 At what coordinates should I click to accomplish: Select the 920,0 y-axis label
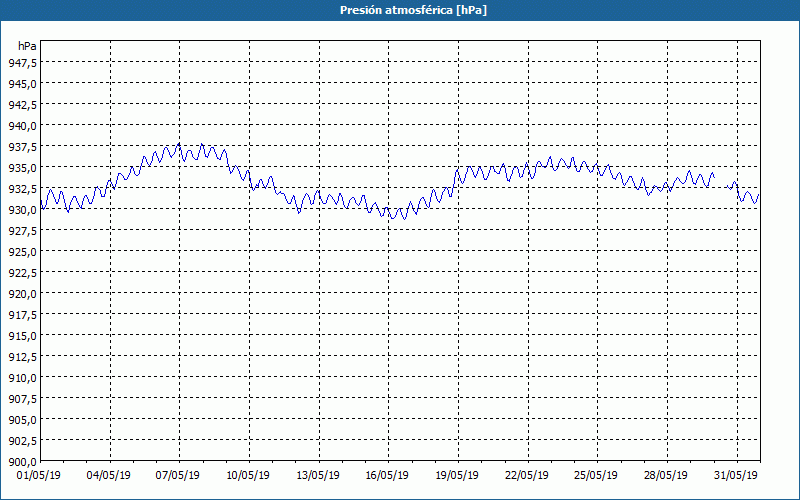click(23, 293)
